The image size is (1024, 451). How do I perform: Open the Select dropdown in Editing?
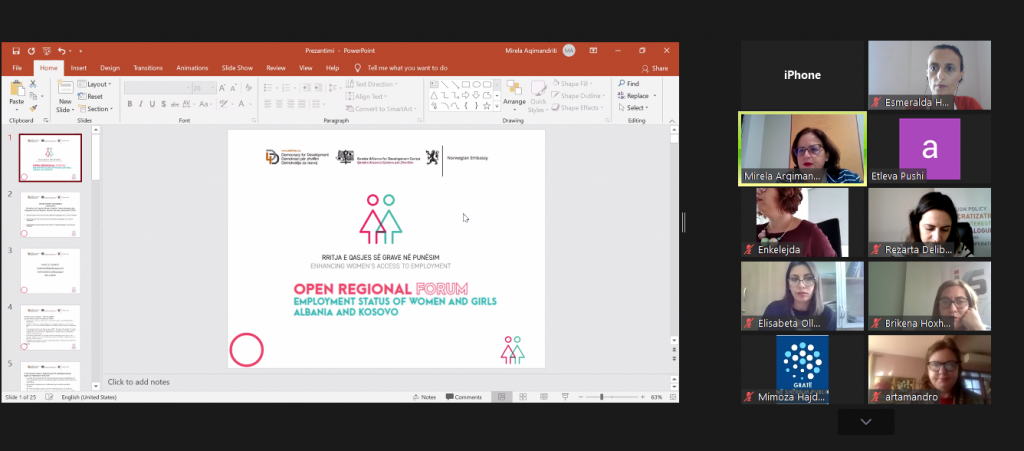[x=633, y=108]
